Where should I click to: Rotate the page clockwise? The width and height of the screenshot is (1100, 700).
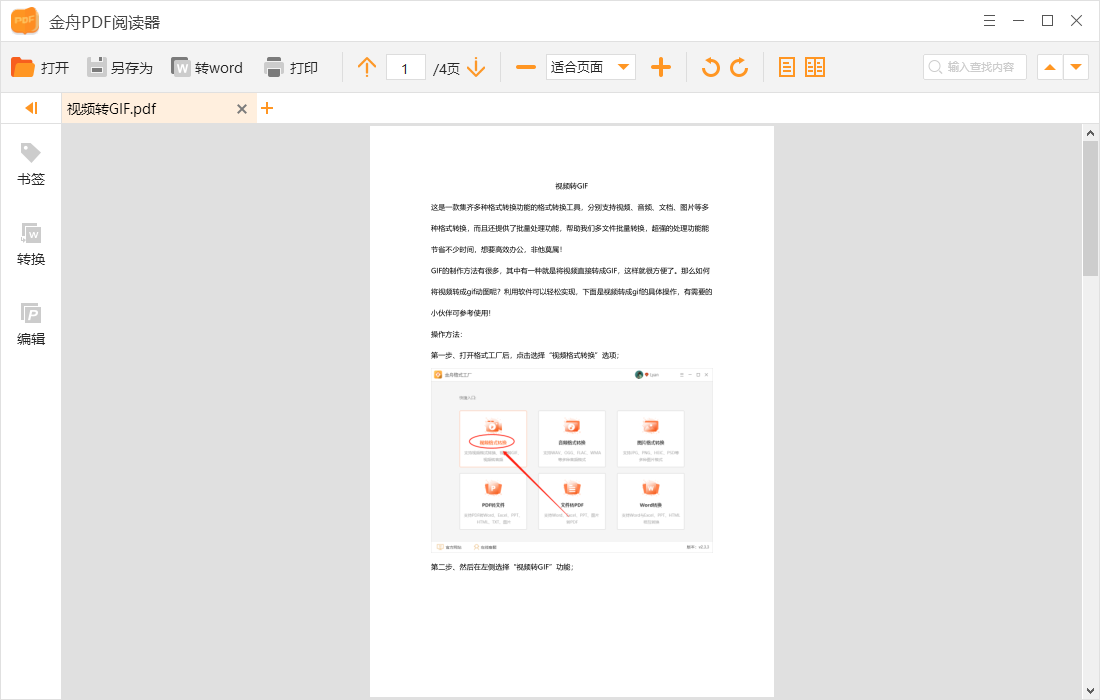point(741,67)
